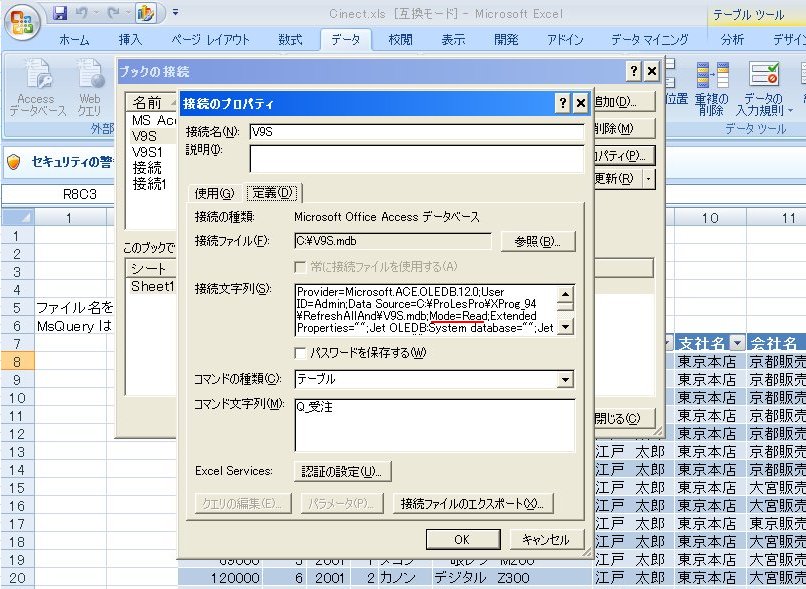
Task: Open the 表示 ribbon tab
Action: (x=453, y=40)
